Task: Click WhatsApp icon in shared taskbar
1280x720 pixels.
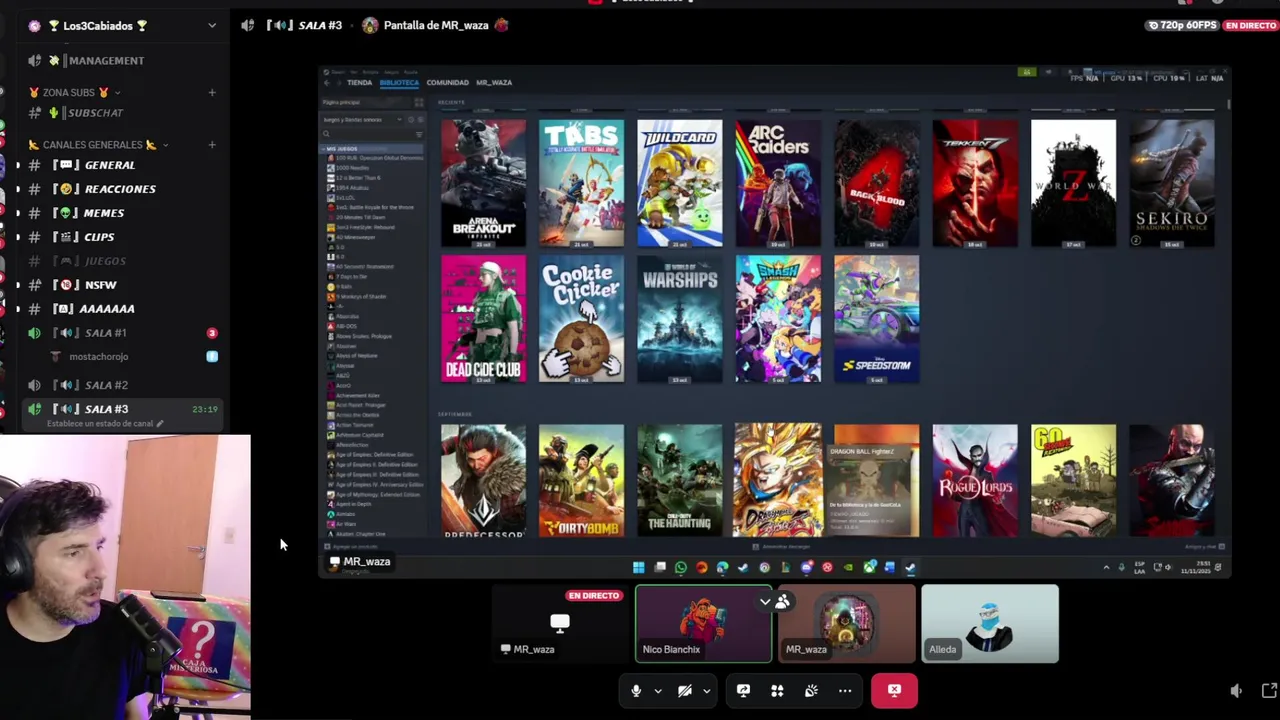Action: tap(680, 567)
